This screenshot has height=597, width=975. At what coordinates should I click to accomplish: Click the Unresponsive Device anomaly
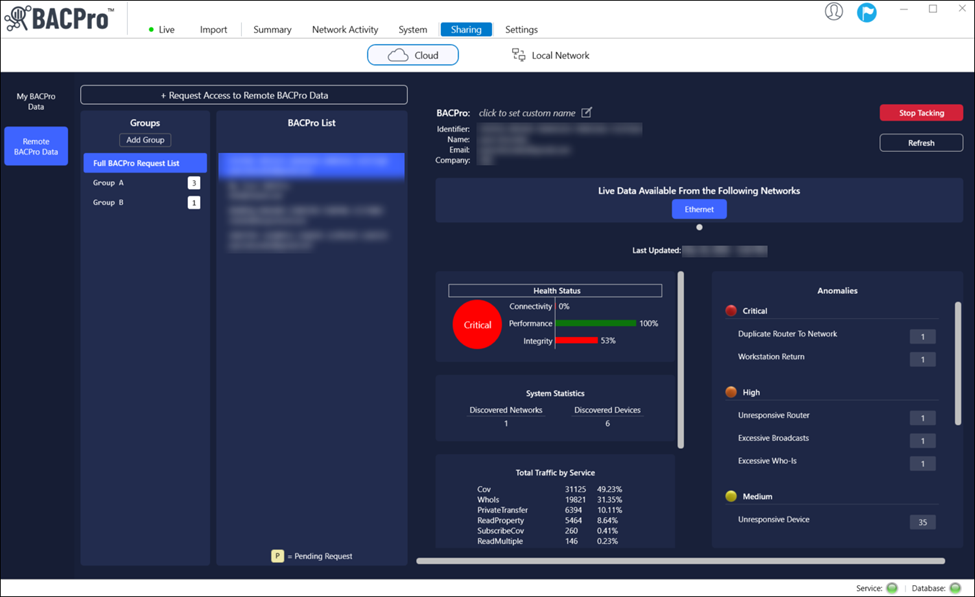point(774,519)
